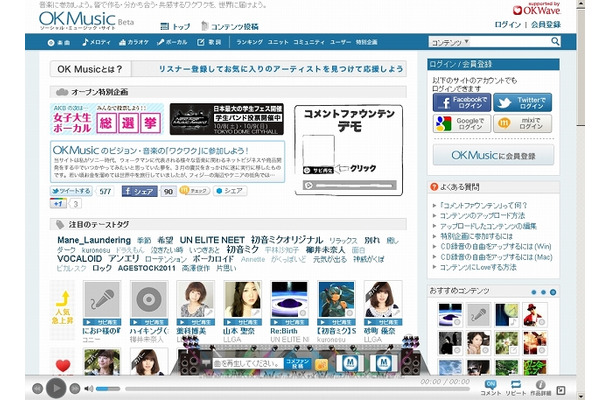Log in with the mixi button
The height and width of the screenshot is (400, 610).
522,124
